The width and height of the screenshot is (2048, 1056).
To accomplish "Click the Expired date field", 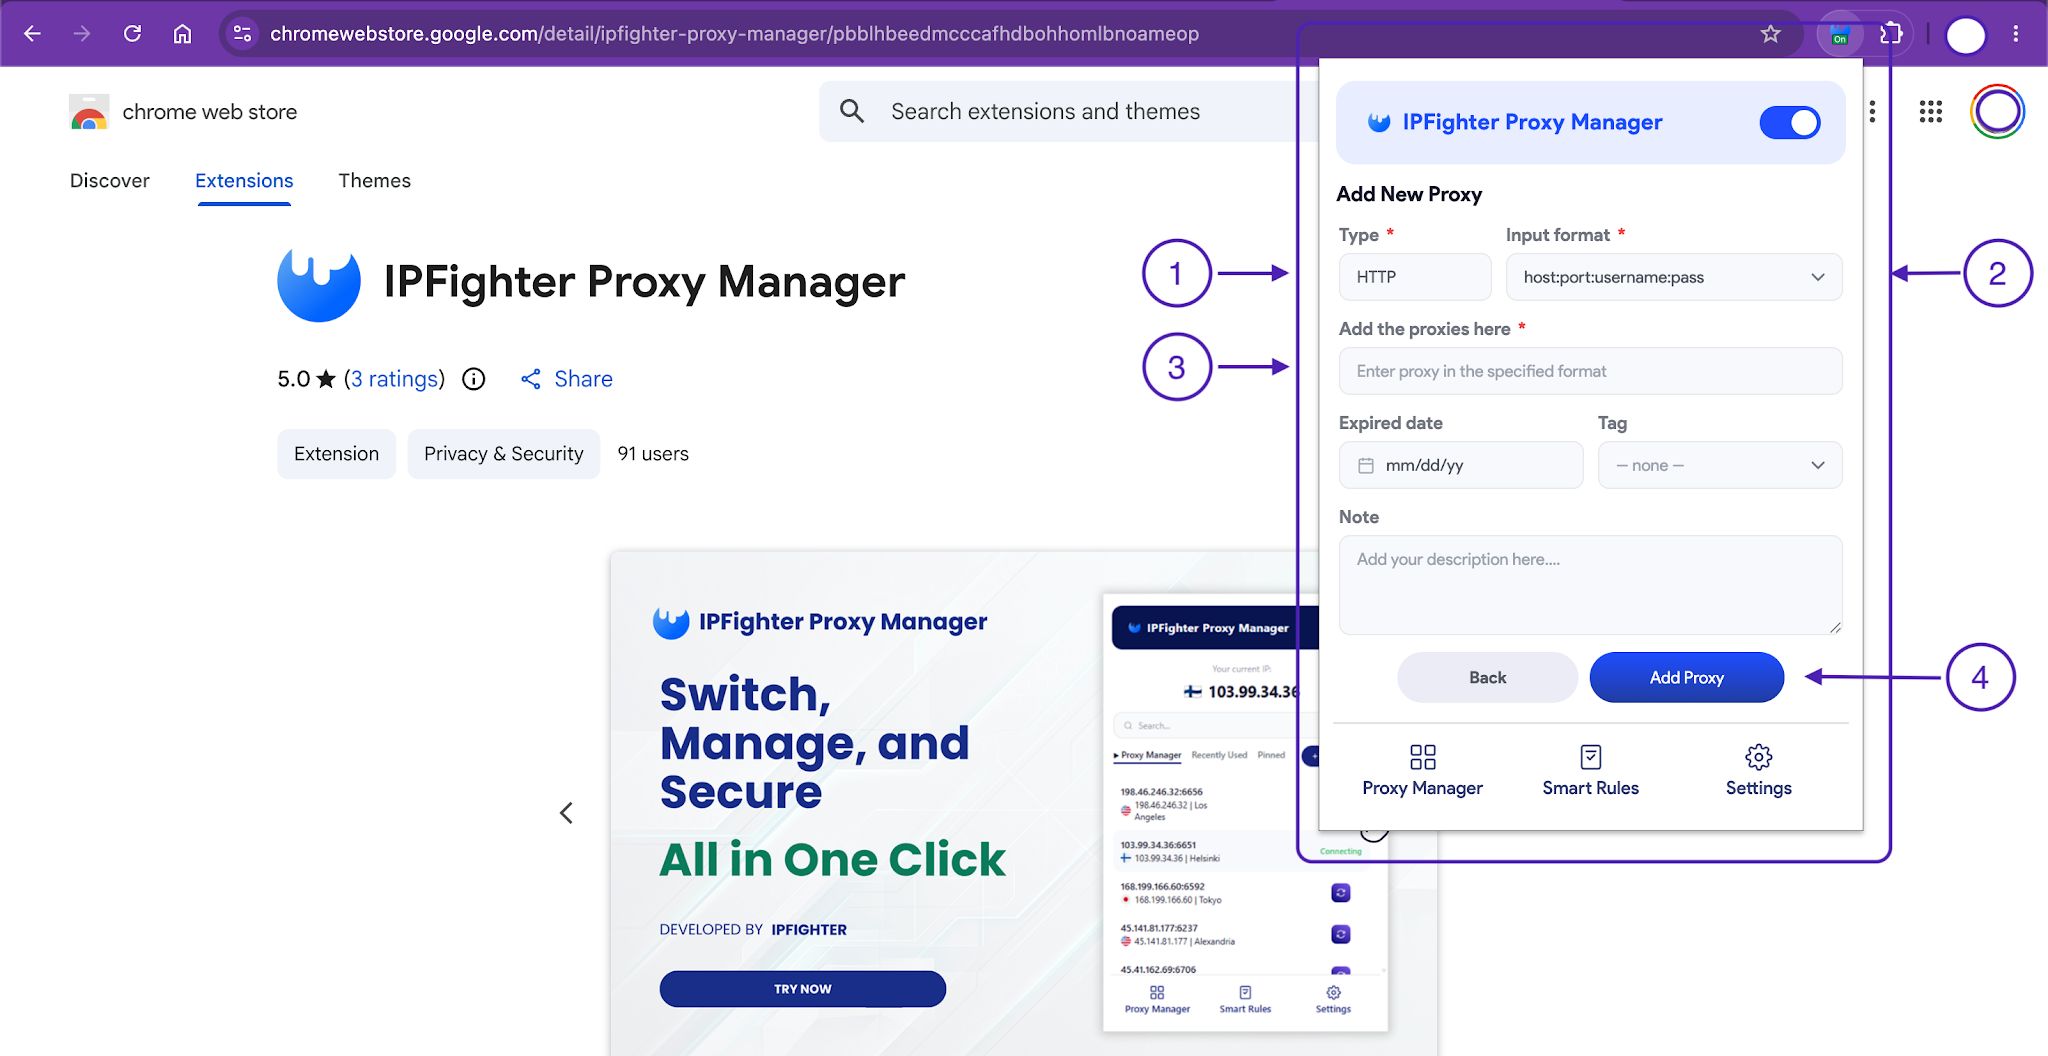I will (x=1461, y=465).
